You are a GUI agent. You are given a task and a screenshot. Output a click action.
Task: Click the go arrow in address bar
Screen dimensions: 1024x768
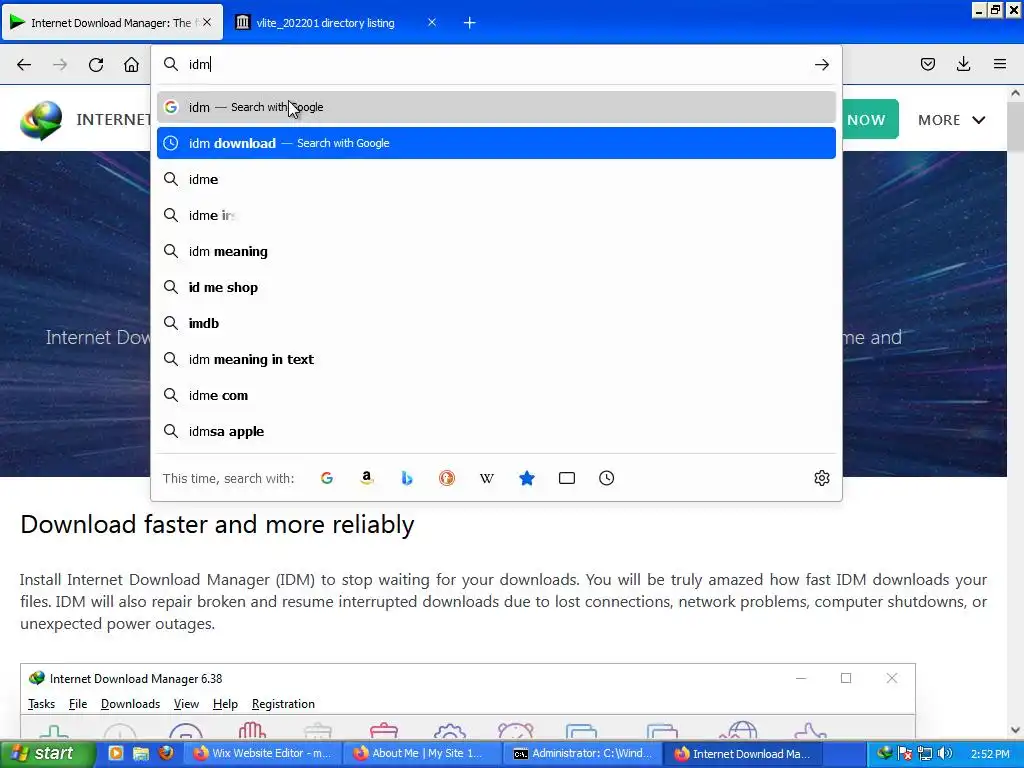(x=822, y=65)
